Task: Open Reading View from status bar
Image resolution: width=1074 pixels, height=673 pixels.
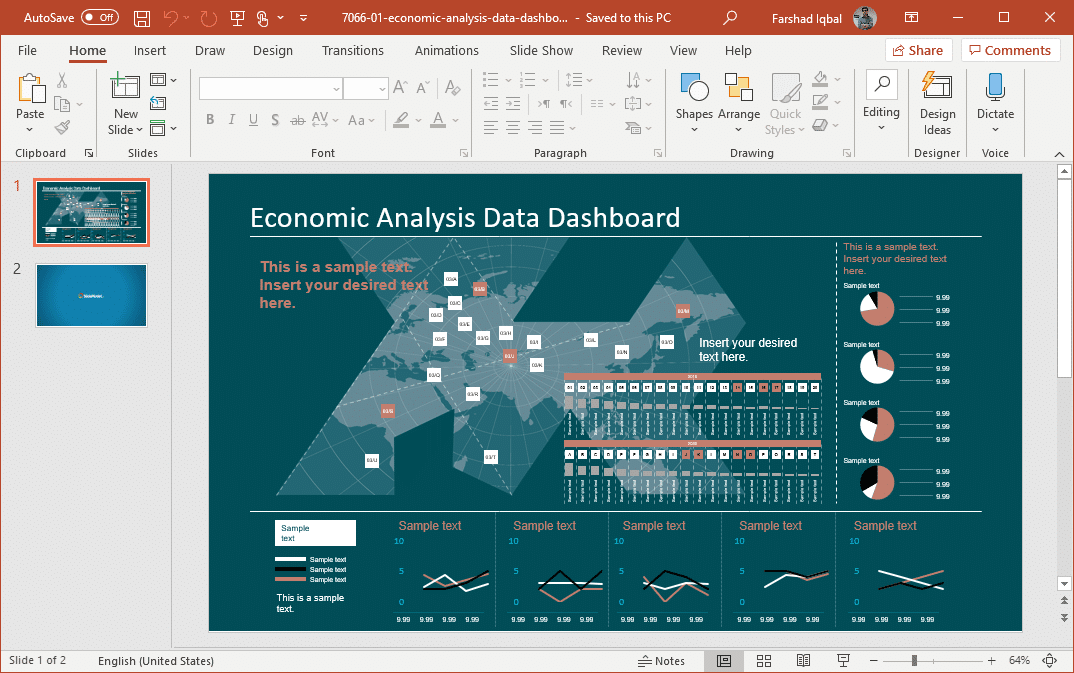Action: click(803, 661)
